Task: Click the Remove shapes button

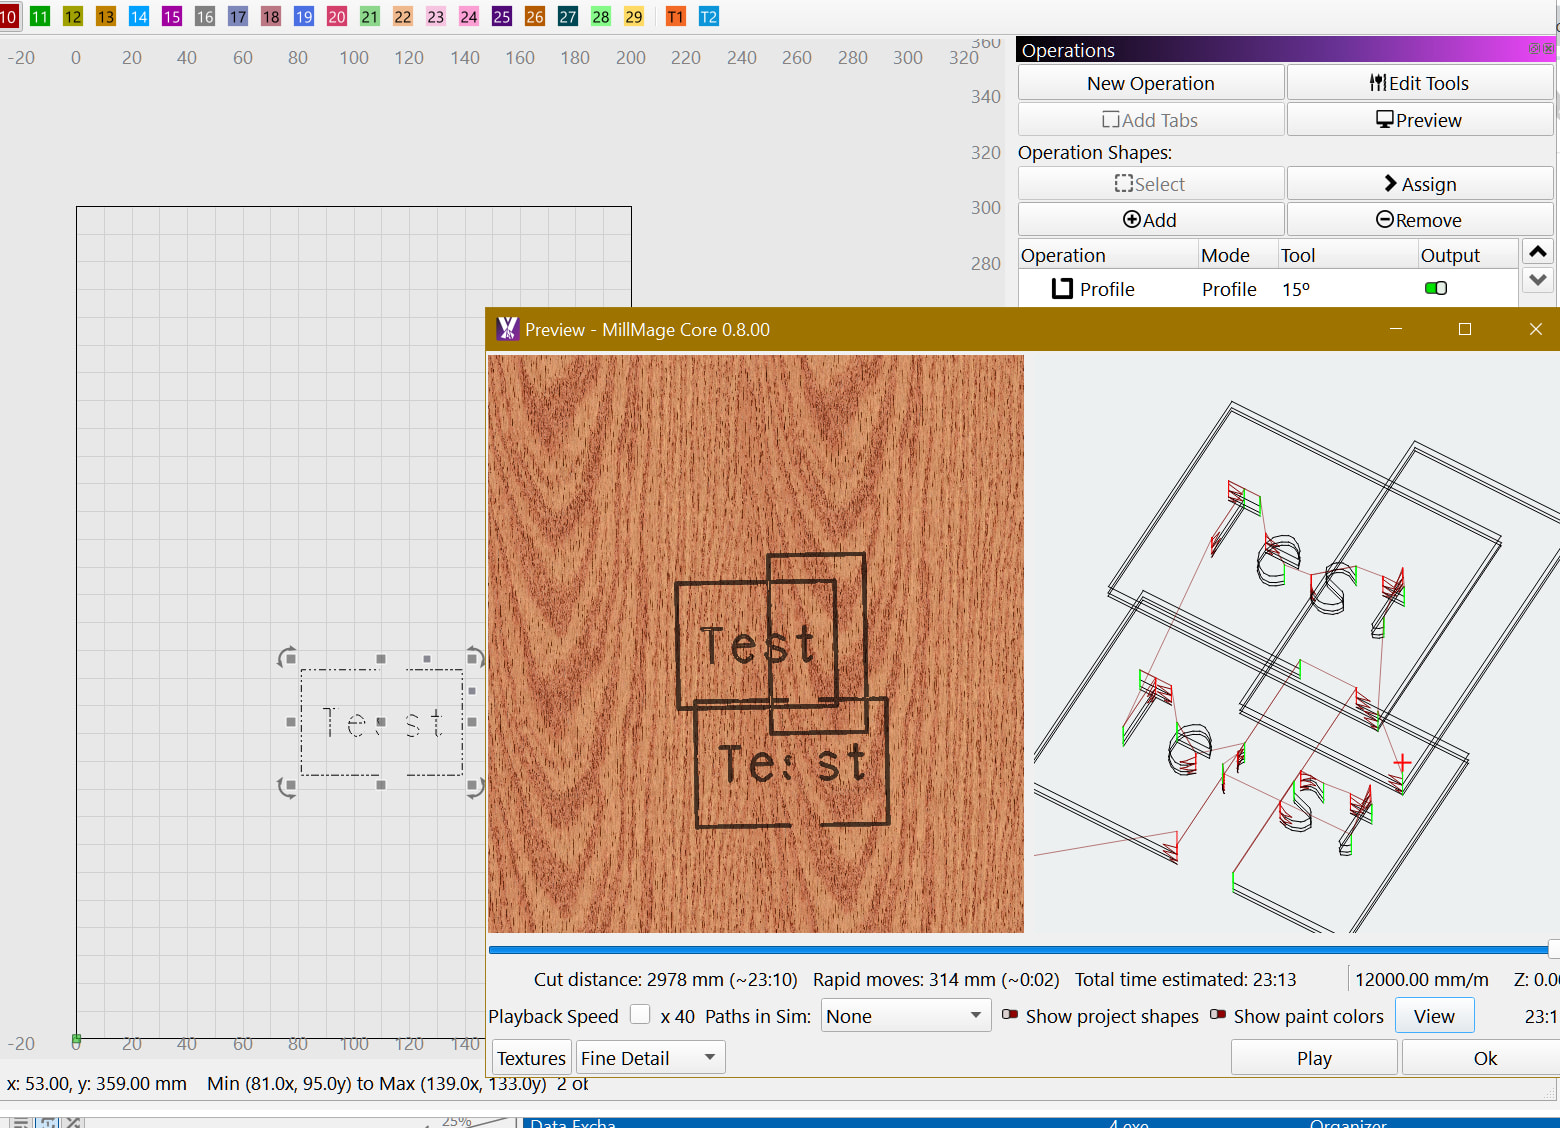Action: click(1419, 220)
